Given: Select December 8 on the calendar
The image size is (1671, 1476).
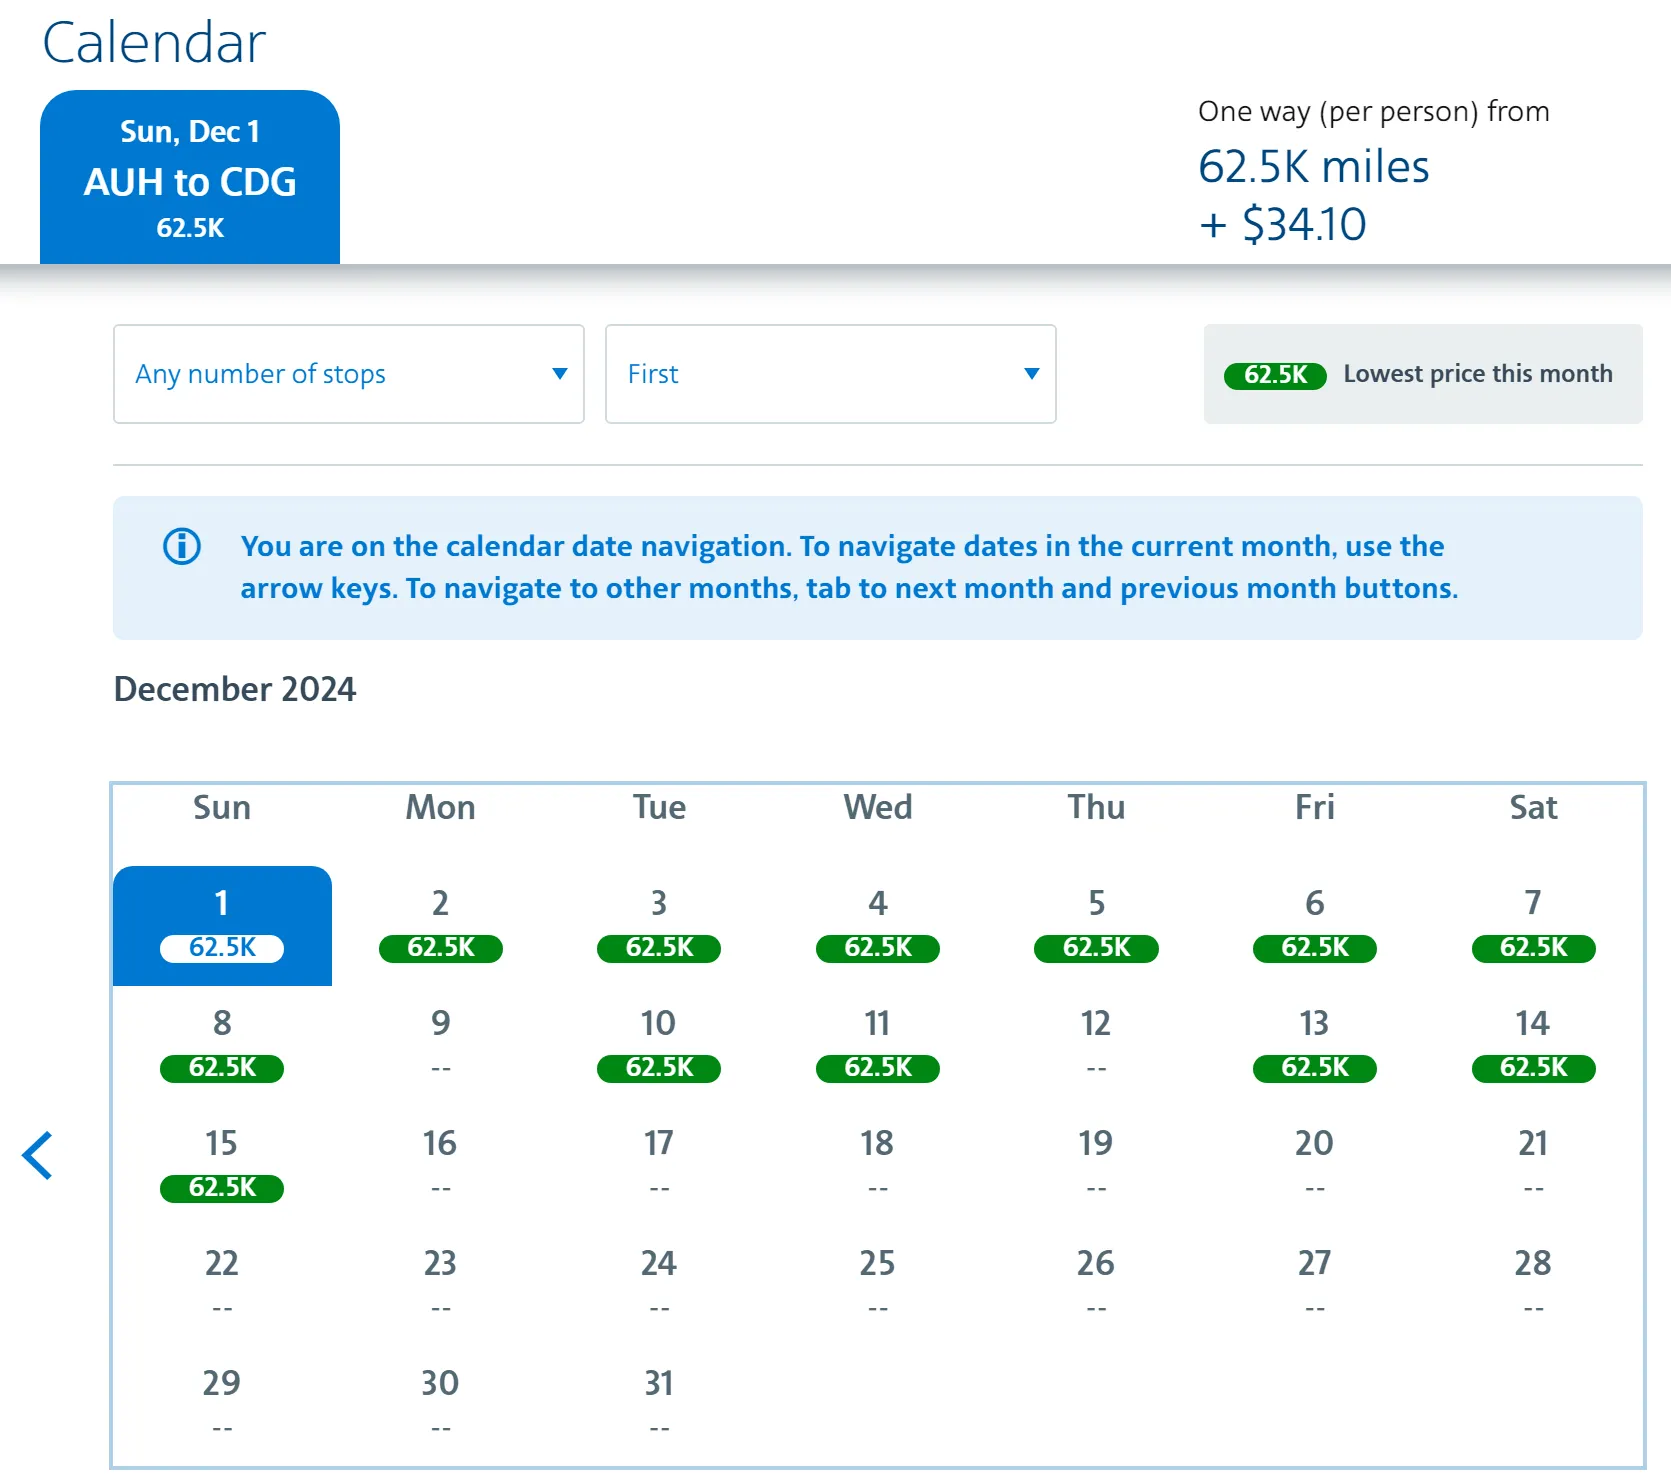Looking at the screenshot, I should pyautogui.click(x=222, y=1045).
